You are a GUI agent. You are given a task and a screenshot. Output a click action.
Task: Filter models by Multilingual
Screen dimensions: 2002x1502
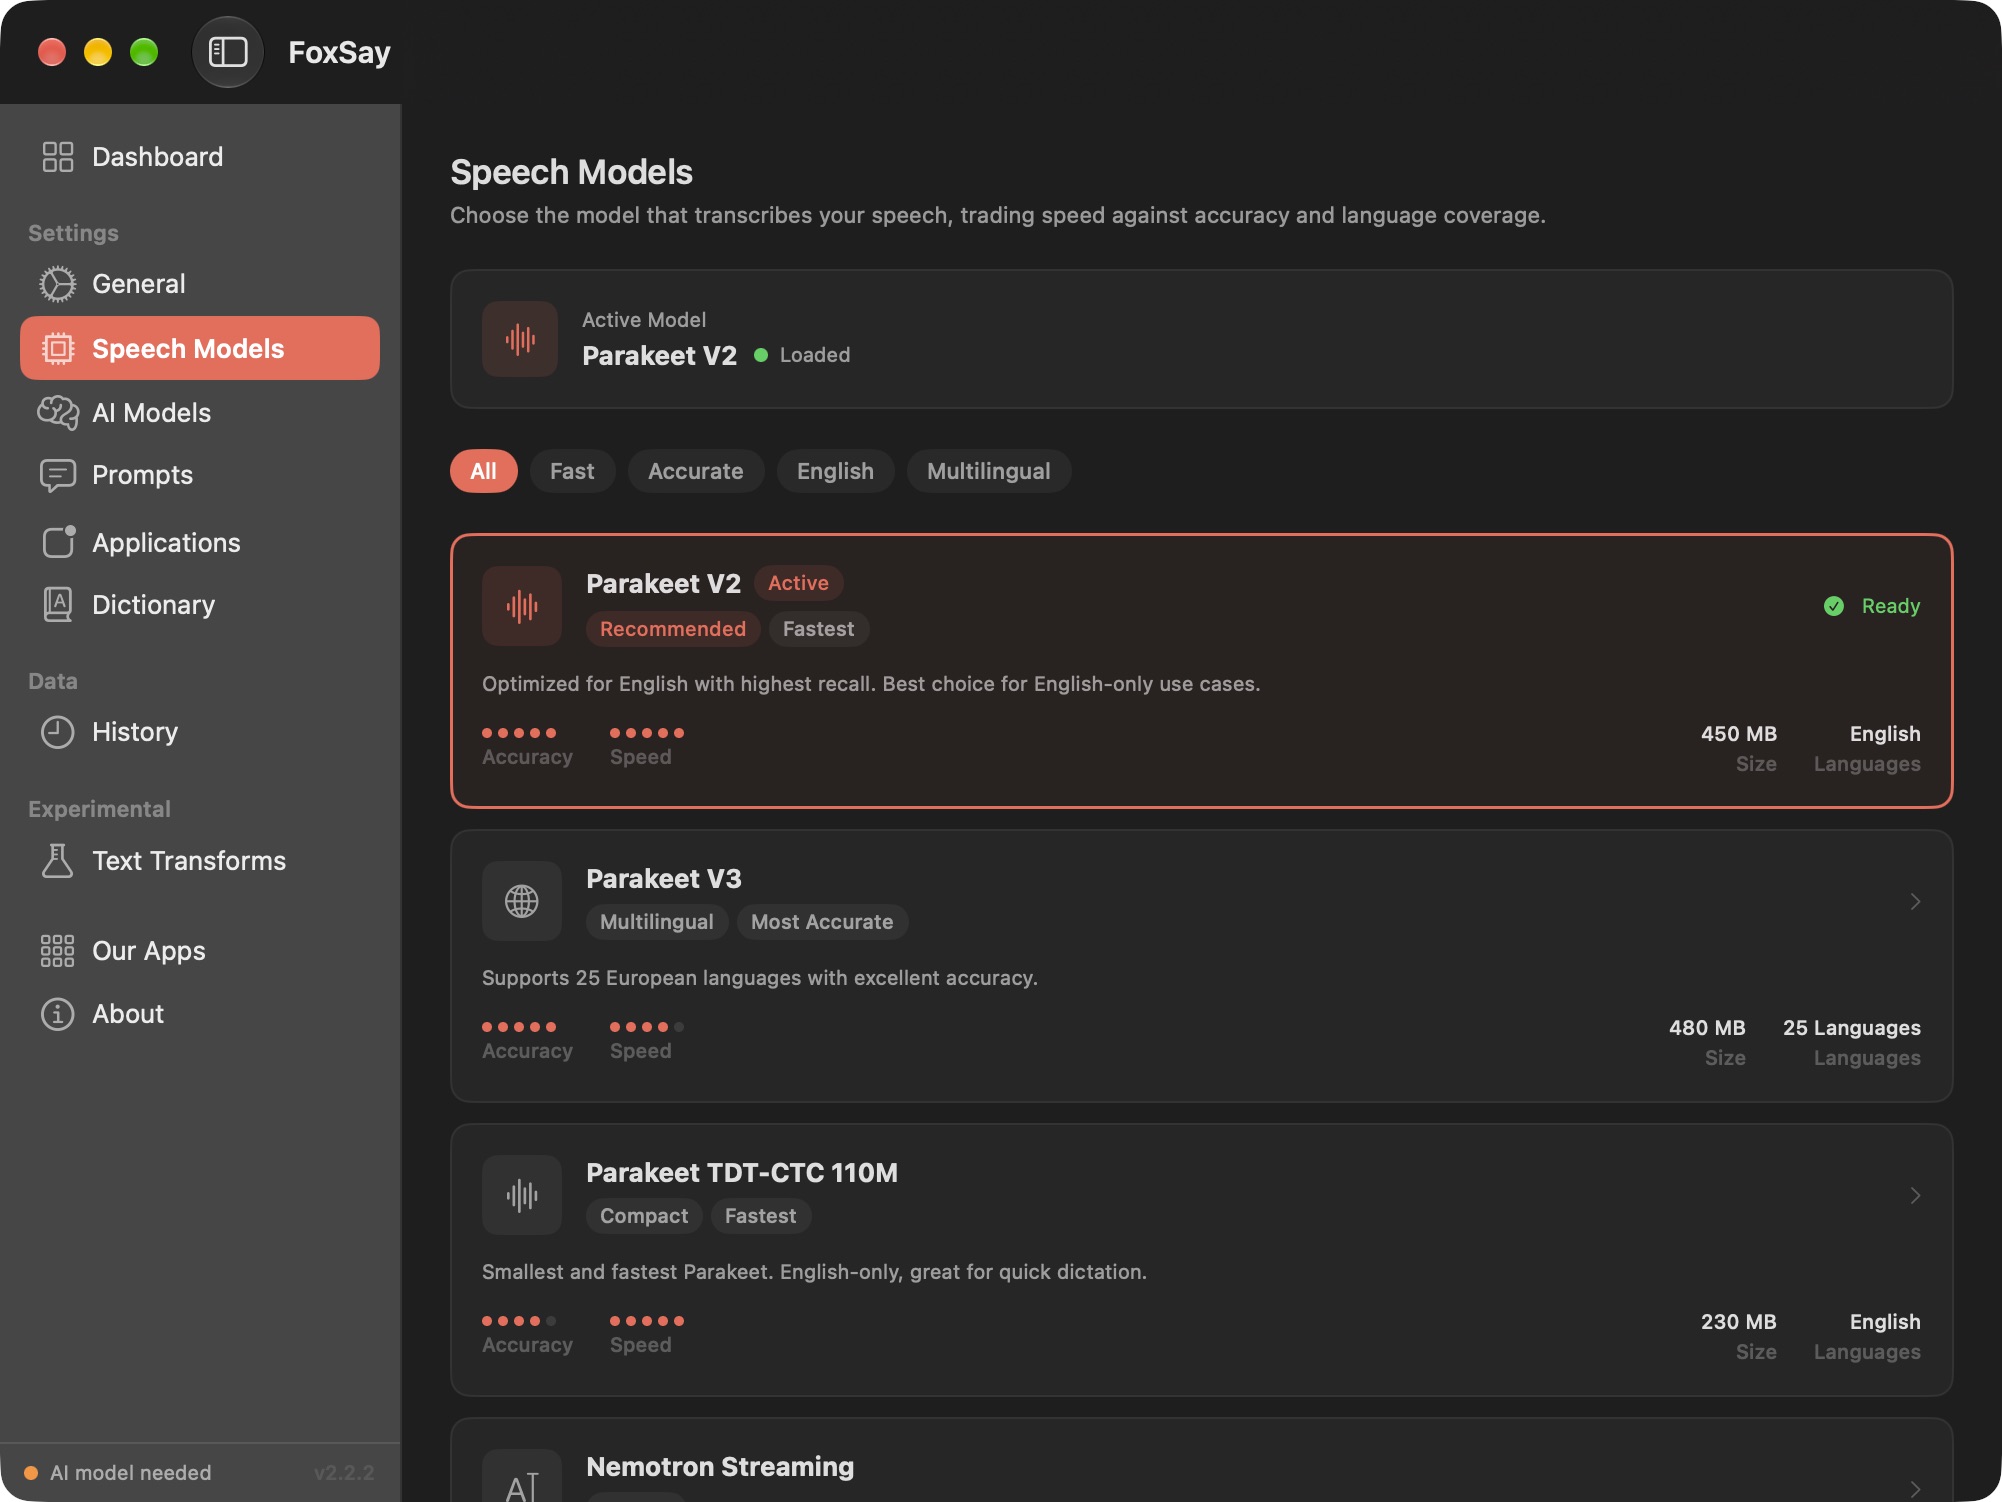(x=989, y=471)
